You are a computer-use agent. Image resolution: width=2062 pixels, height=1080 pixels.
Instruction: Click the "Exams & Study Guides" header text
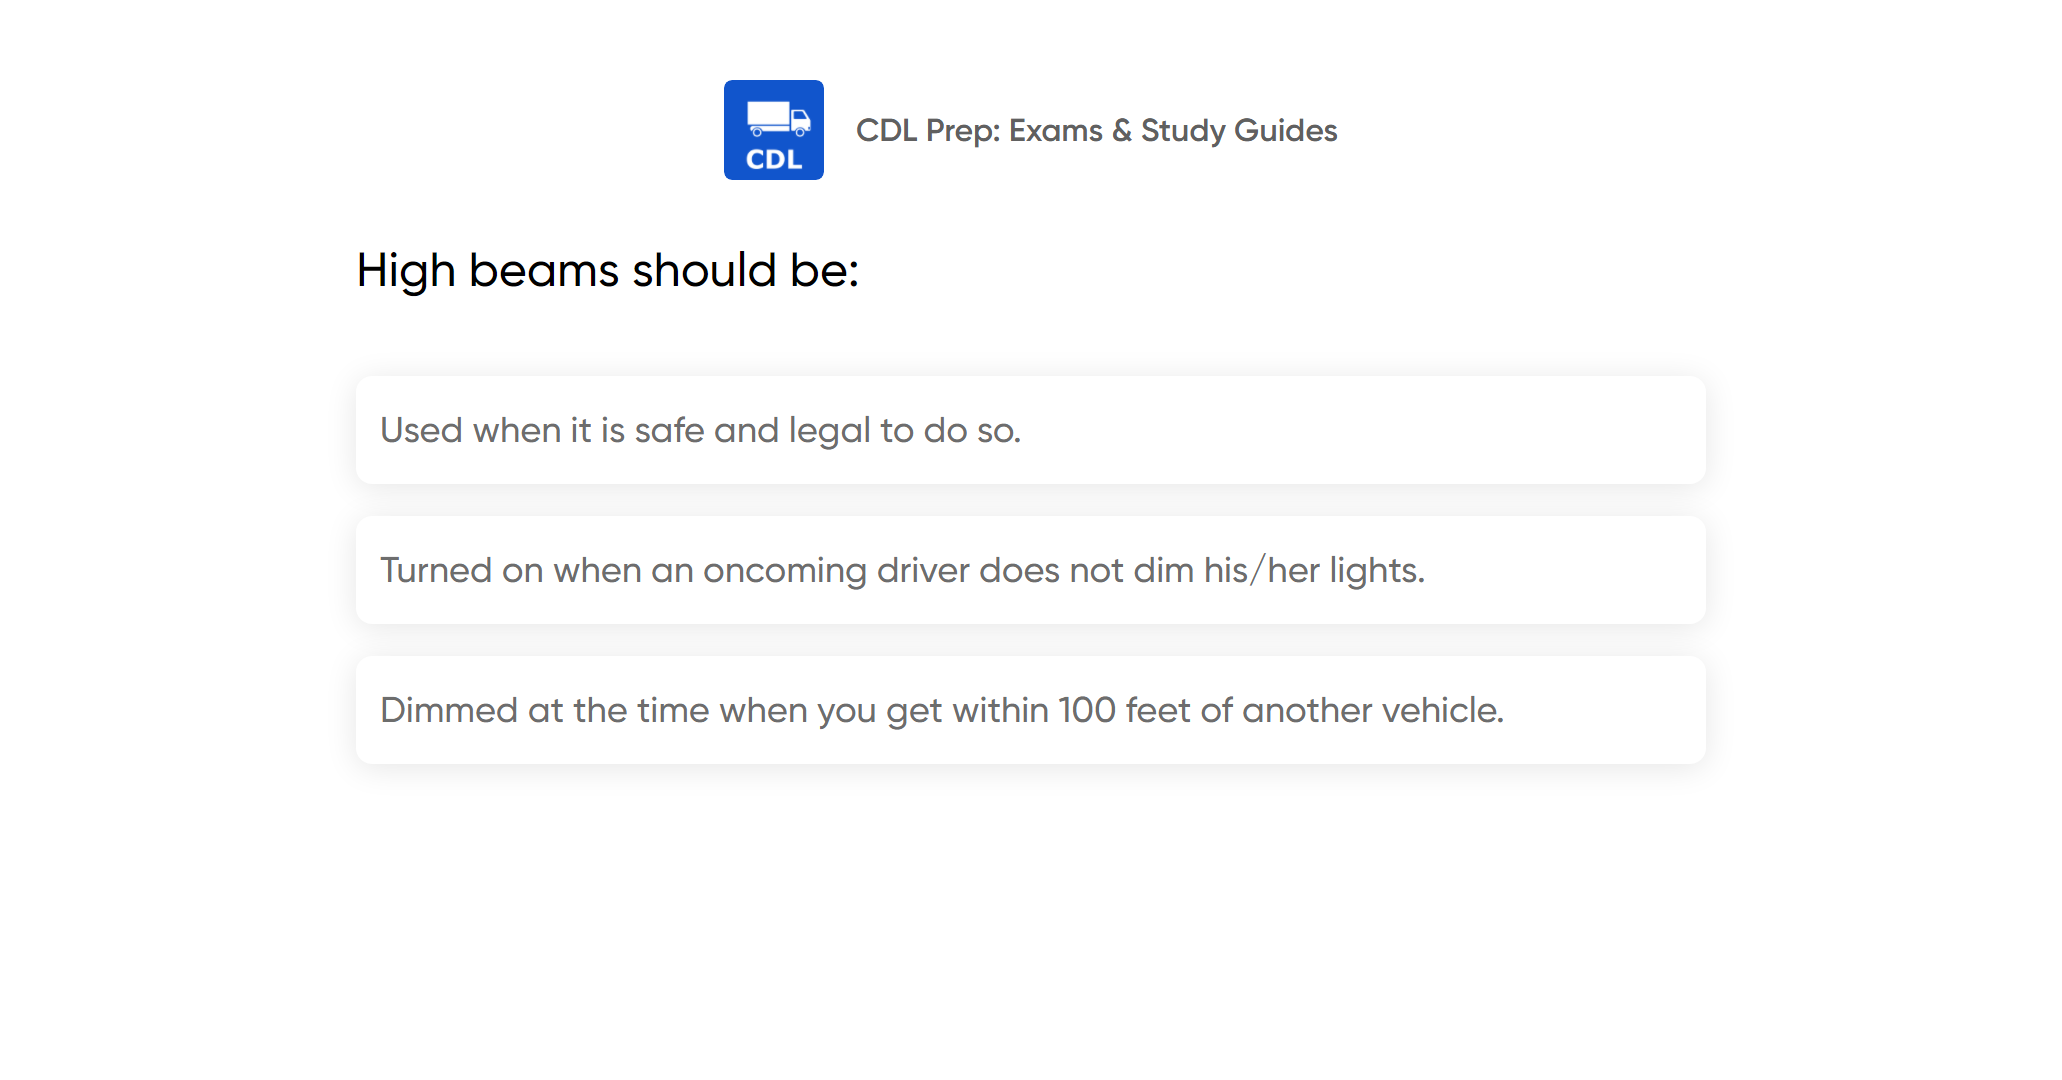point(1172,130)
